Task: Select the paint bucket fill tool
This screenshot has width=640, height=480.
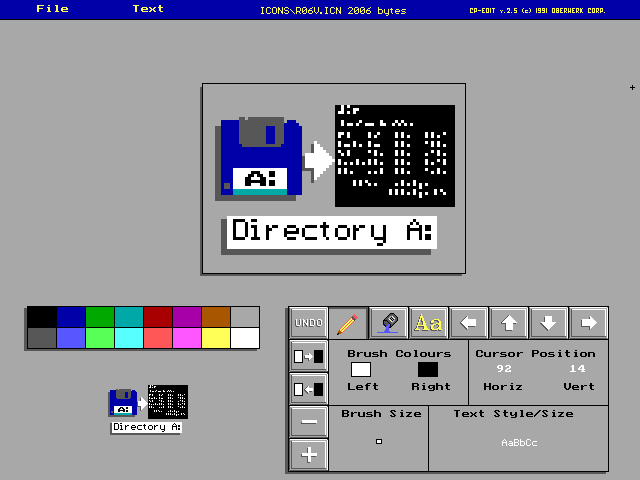Action: click(x=388, y=323)
